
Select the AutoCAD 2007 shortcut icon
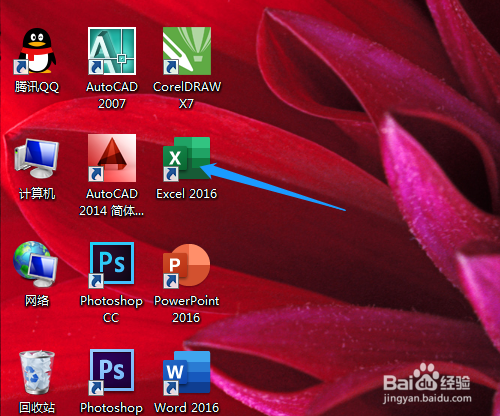[x=112, y=51]
